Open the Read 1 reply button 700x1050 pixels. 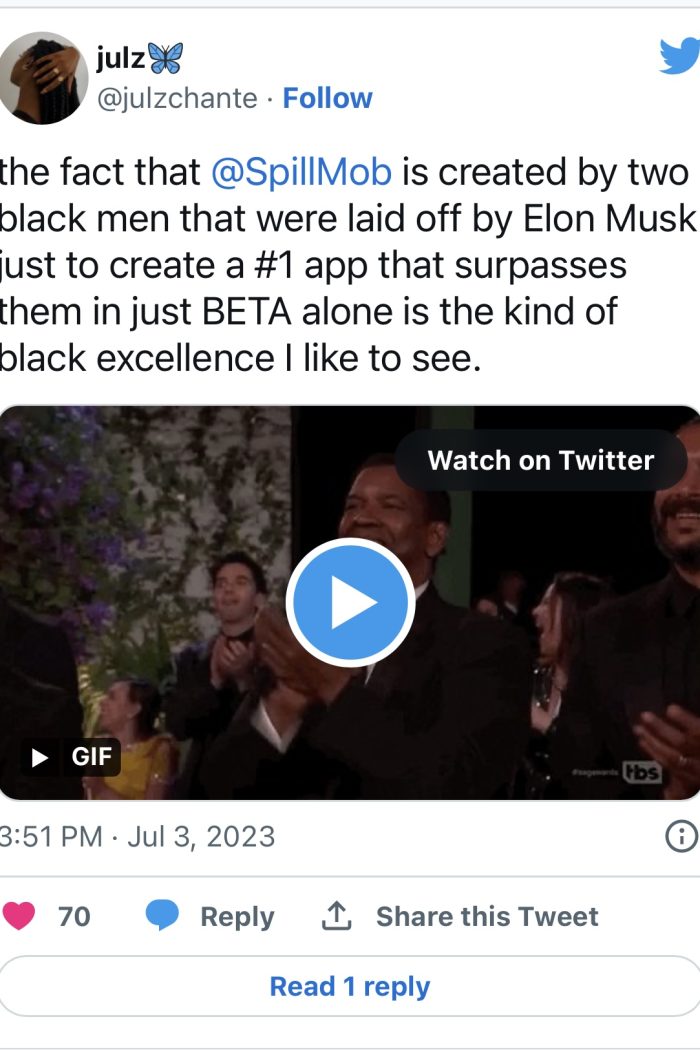pos(350,987)
